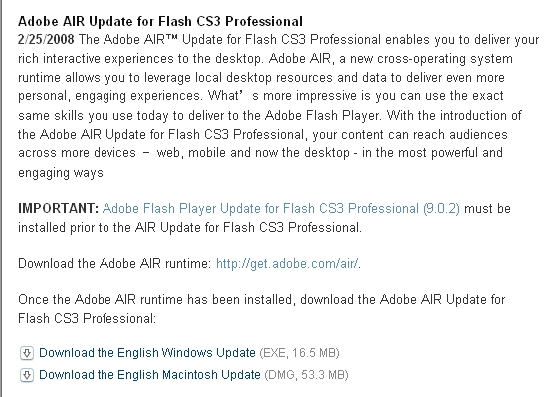Viewport: 554px width, 397px height.
Task: Click 'installed prior to the AIR Update' sentence
Action: point(190,228)
